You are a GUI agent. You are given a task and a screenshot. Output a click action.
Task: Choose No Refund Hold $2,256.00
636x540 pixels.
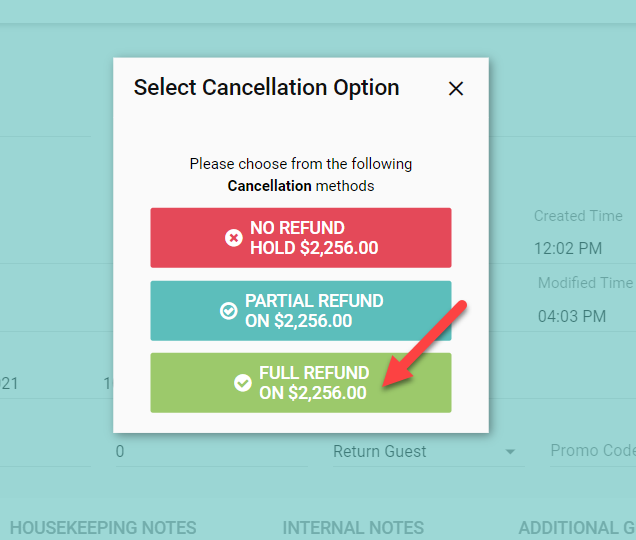301,238
